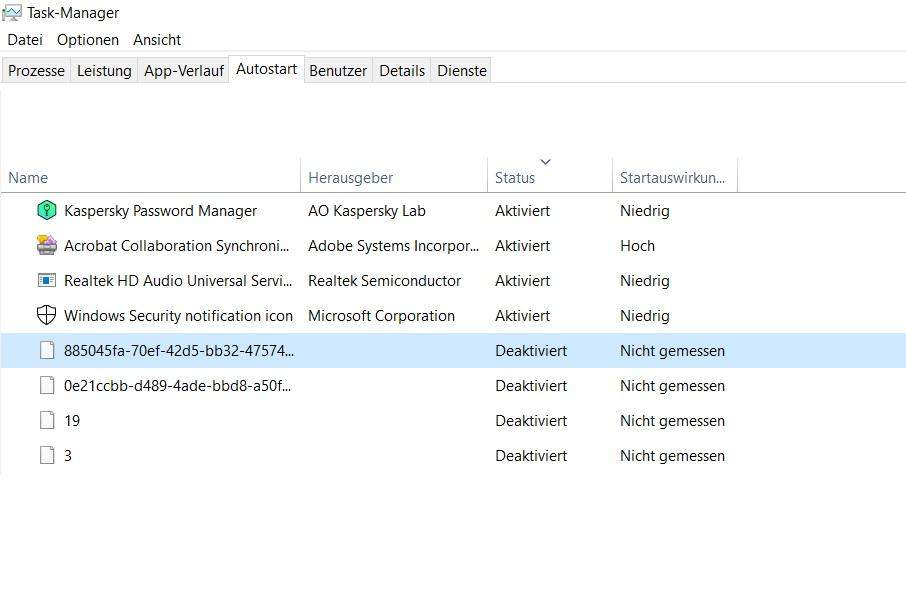Sort by the Herausgeber column header
The width and height of the screenshot is (906, 612).
394,177
